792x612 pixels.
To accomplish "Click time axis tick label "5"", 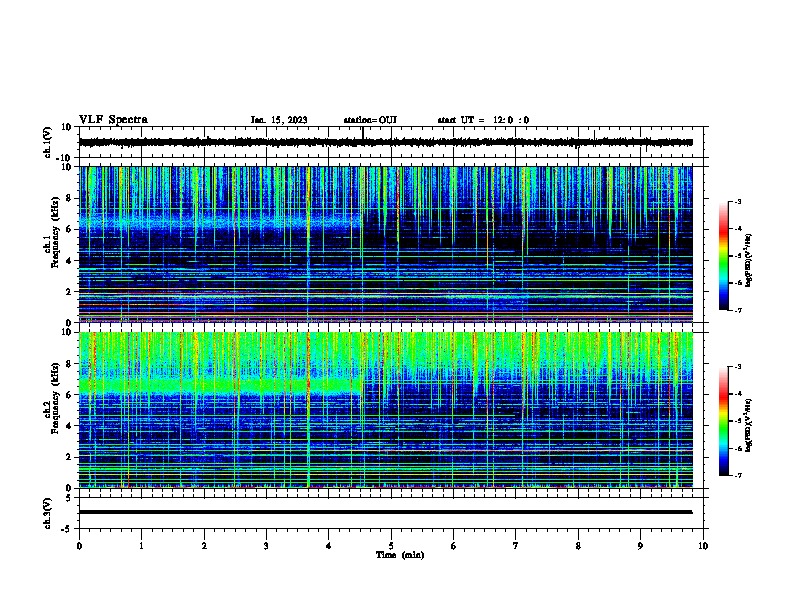I will (x=391, y=546).
